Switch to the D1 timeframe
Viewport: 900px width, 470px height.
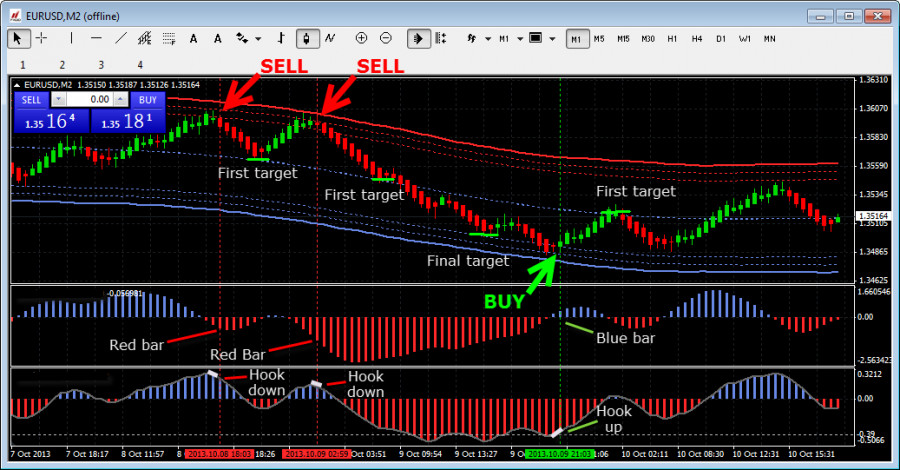coord(721,39)
